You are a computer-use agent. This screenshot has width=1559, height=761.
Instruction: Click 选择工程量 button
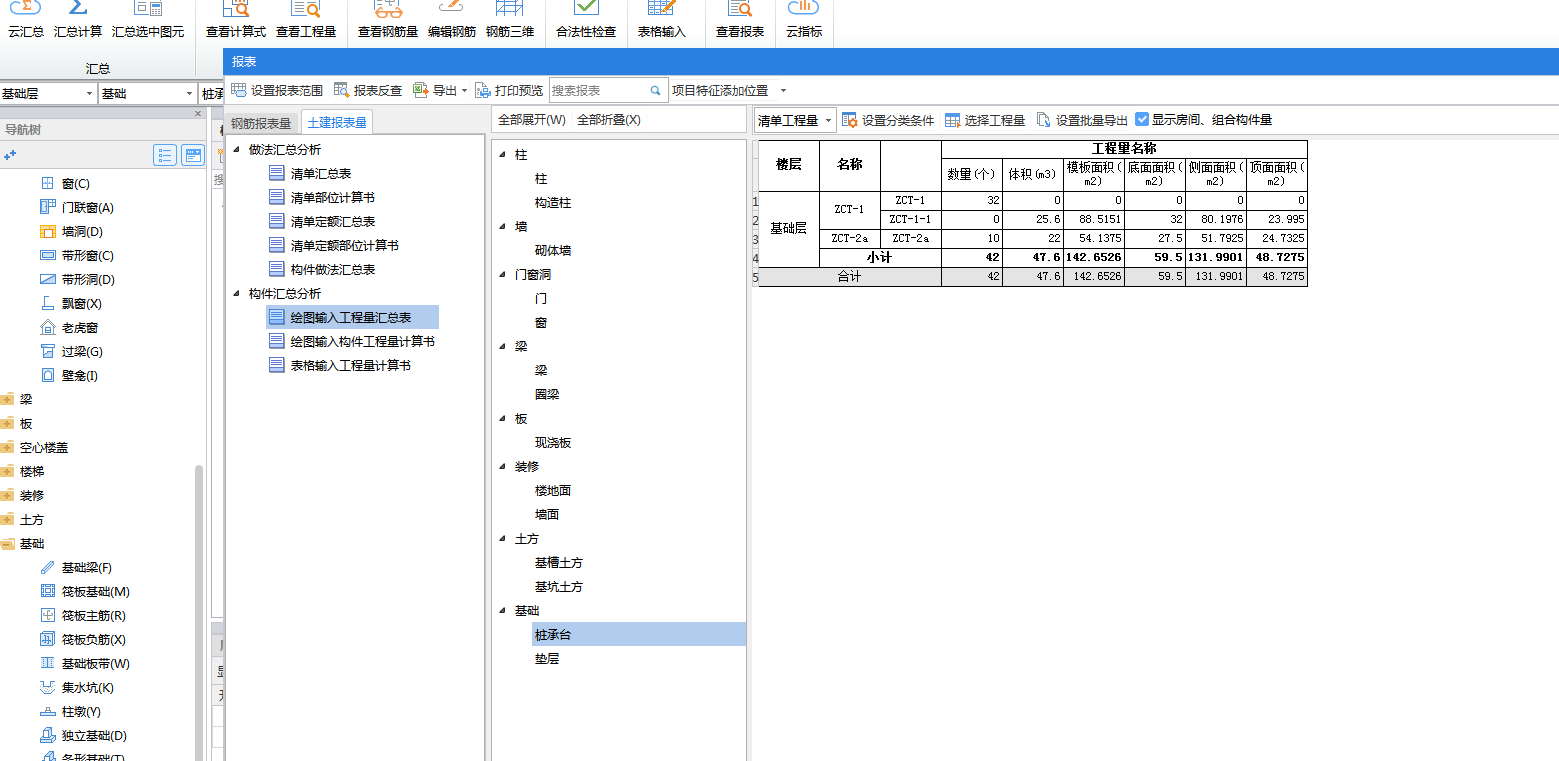985,120
